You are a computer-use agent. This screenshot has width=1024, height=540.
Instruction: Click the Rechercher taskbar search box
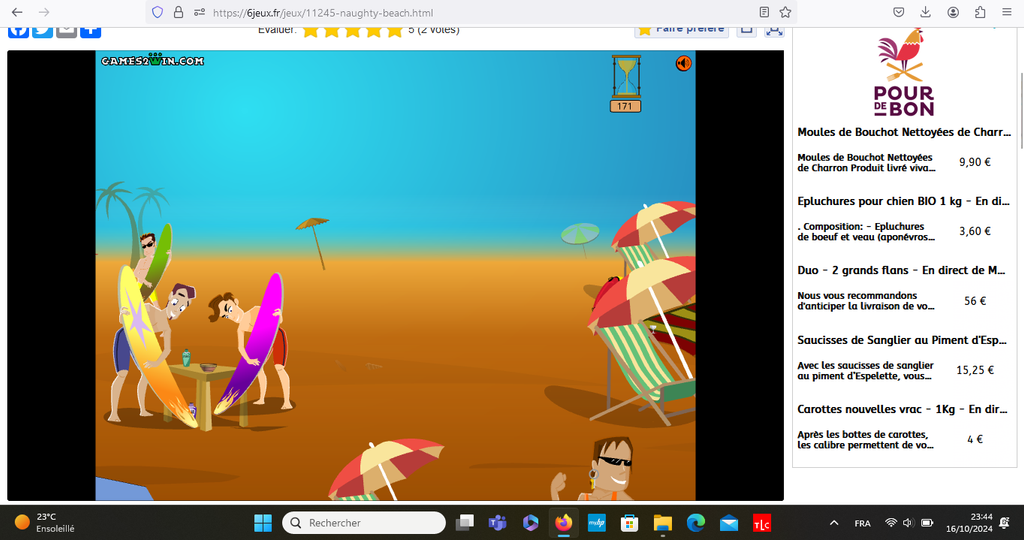point(364,522)
